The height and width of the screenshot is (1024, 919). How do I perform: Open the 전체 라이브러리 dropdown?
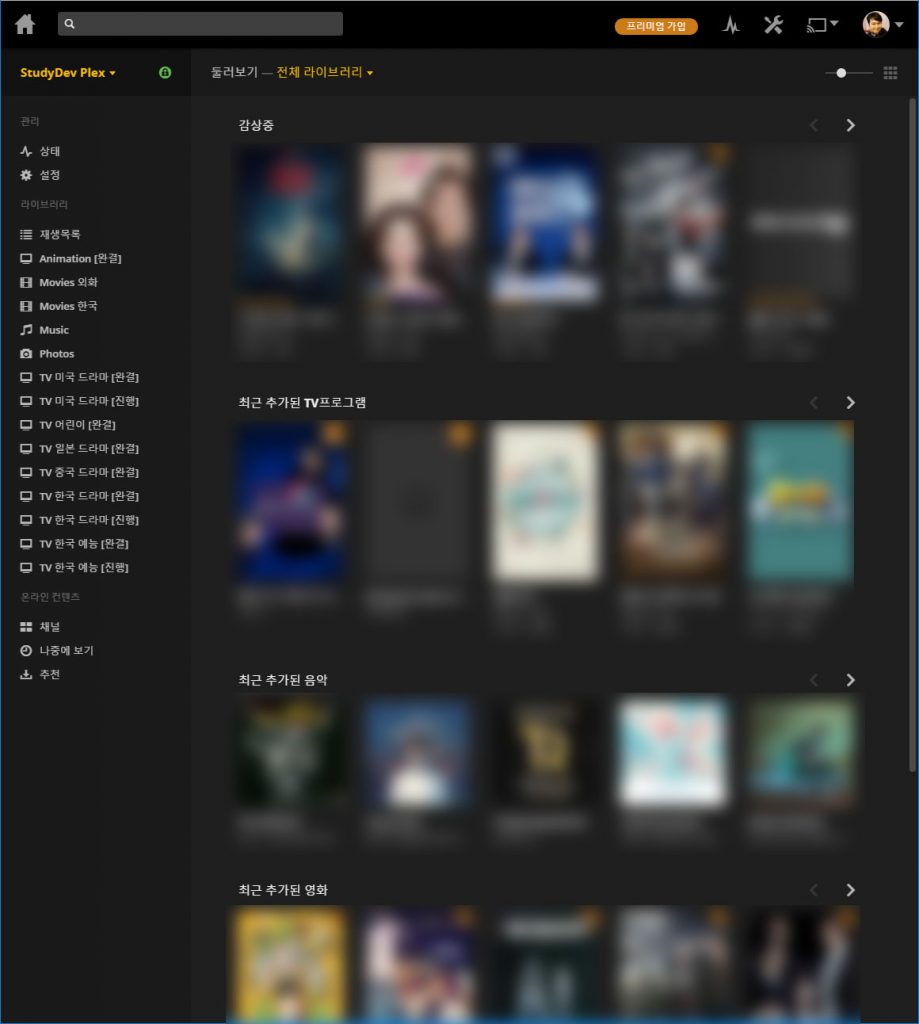(325, 73)
